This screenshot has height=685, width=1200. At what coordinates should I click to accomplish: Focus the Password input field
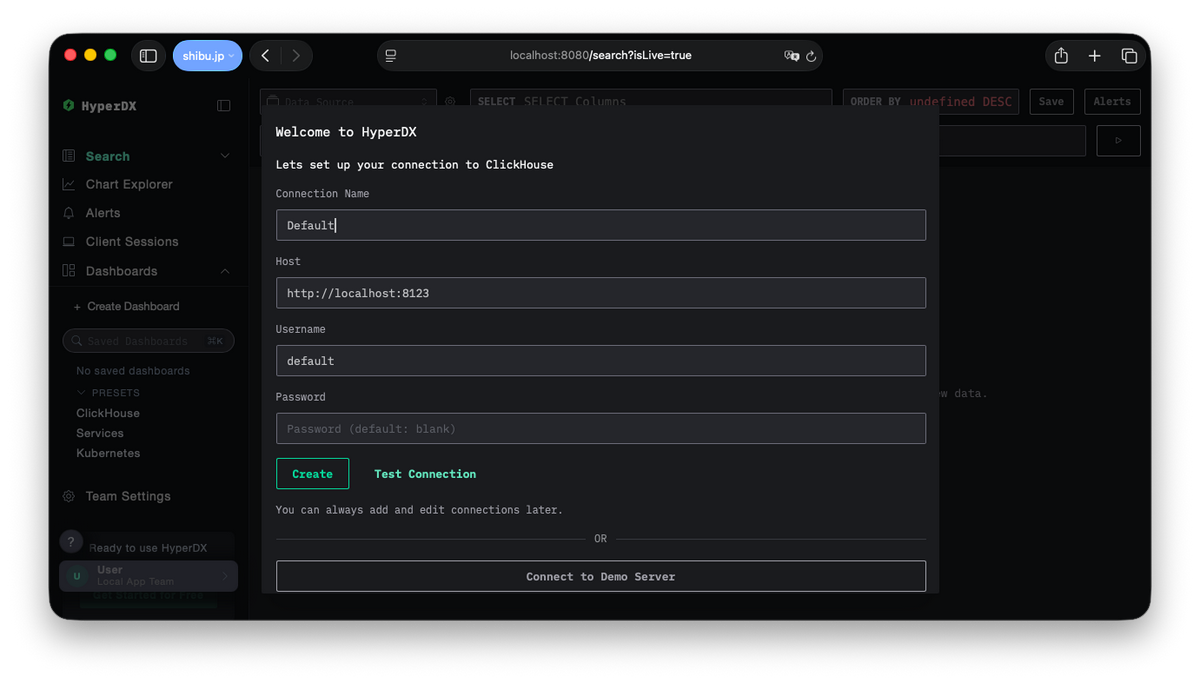point(600,429)
